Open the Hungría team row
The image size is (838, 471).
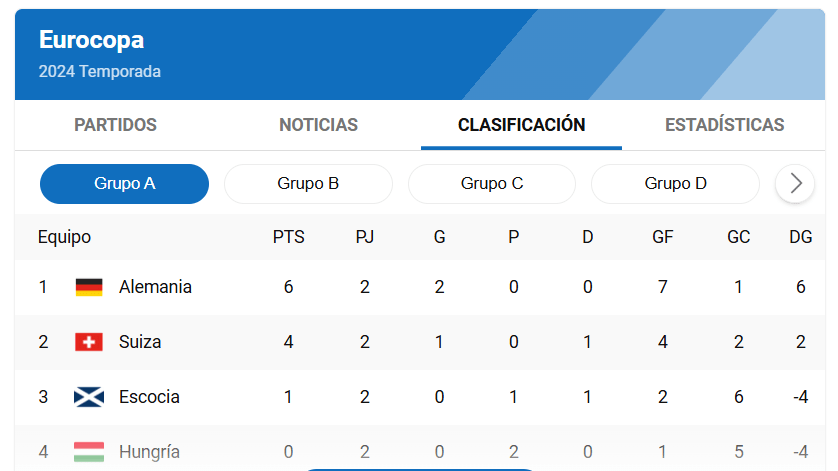click(420, 448)
